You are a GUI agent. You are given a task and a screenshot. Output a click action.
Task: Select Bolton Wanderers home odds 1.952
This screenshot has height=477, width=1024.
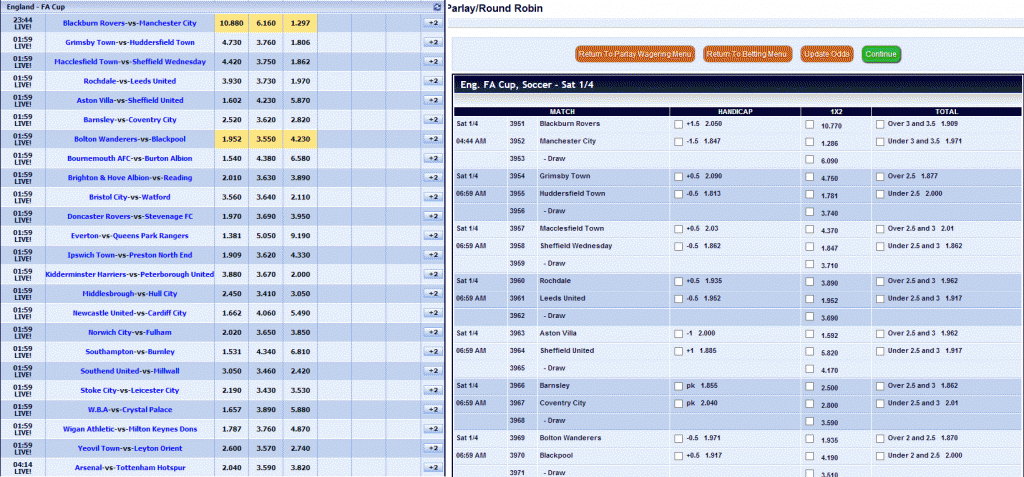pos(232,139)
